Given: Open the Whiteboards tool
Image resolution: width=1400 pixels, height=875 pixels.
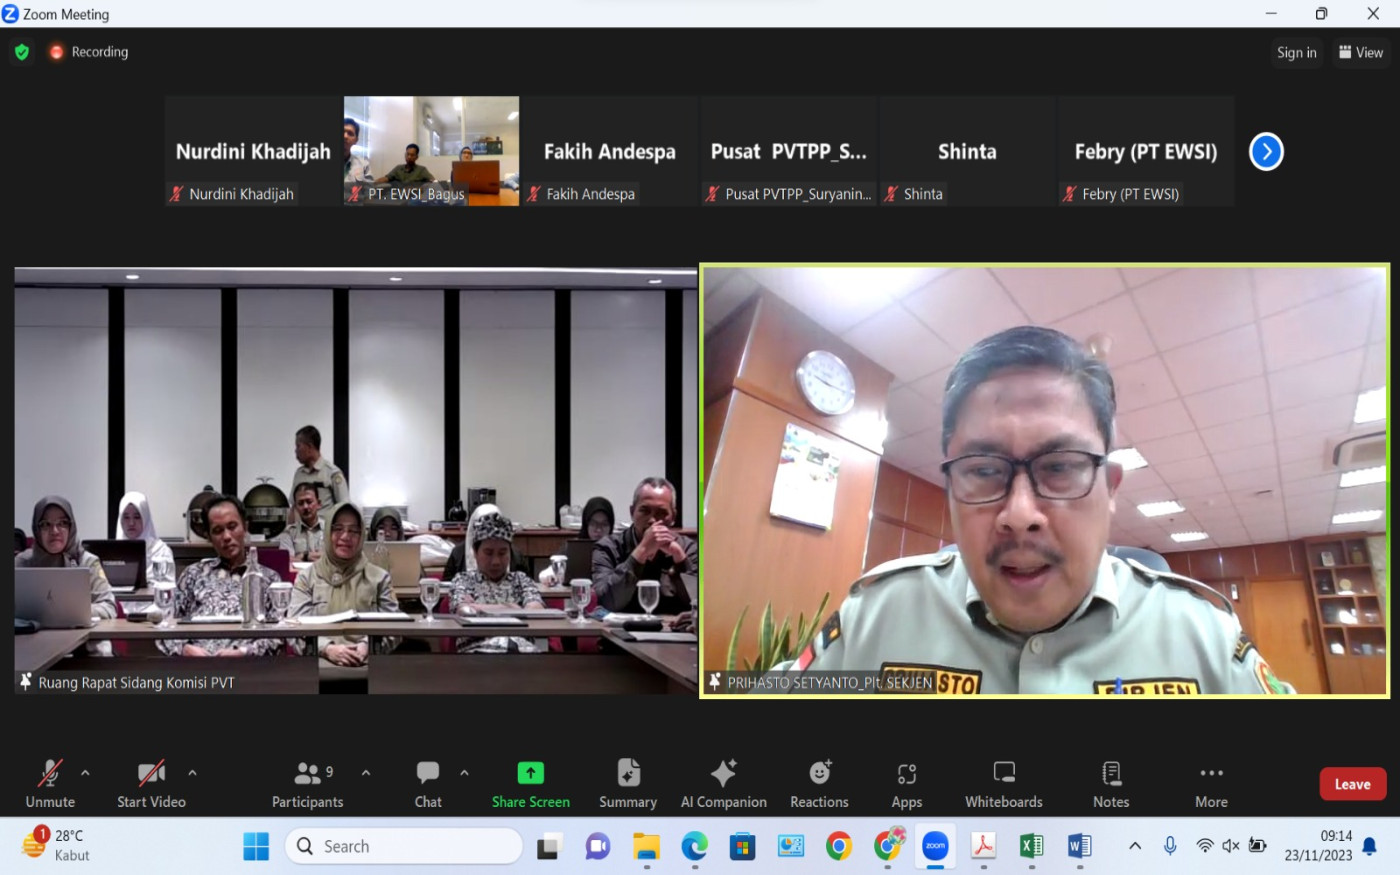Looking at the screenshot, I should pos(1003,783).
